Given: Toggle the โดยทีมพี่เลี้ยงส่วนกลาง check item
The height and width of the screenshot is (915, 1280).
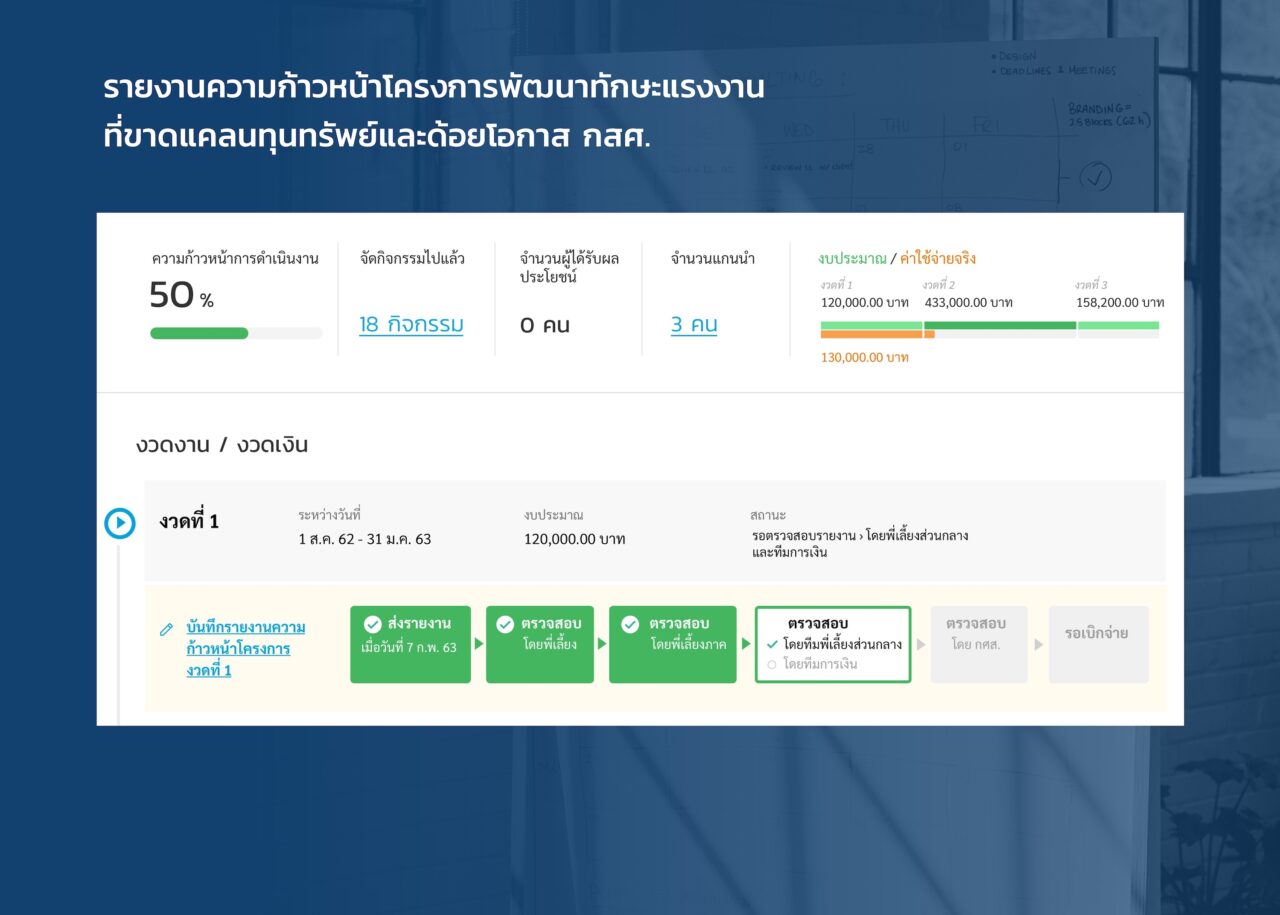Looking at the screenshot, I should pyautogui.click(x=772, y=645).
